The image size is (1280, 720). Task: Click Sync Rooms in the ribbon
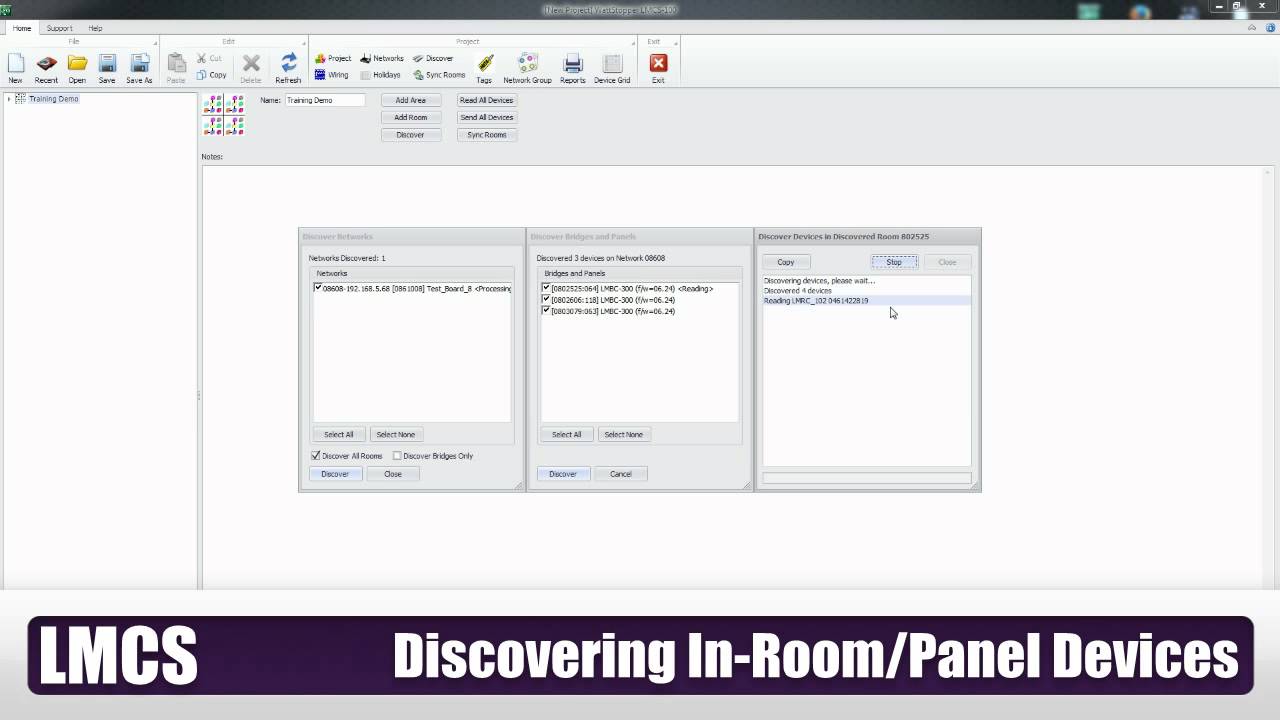[x=440, y=75]
